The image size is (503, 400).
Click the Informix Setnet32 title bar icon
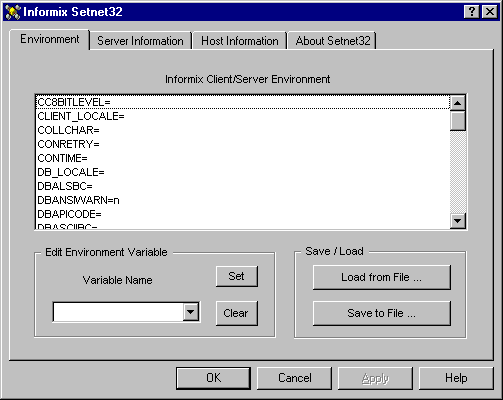point(13,12)
